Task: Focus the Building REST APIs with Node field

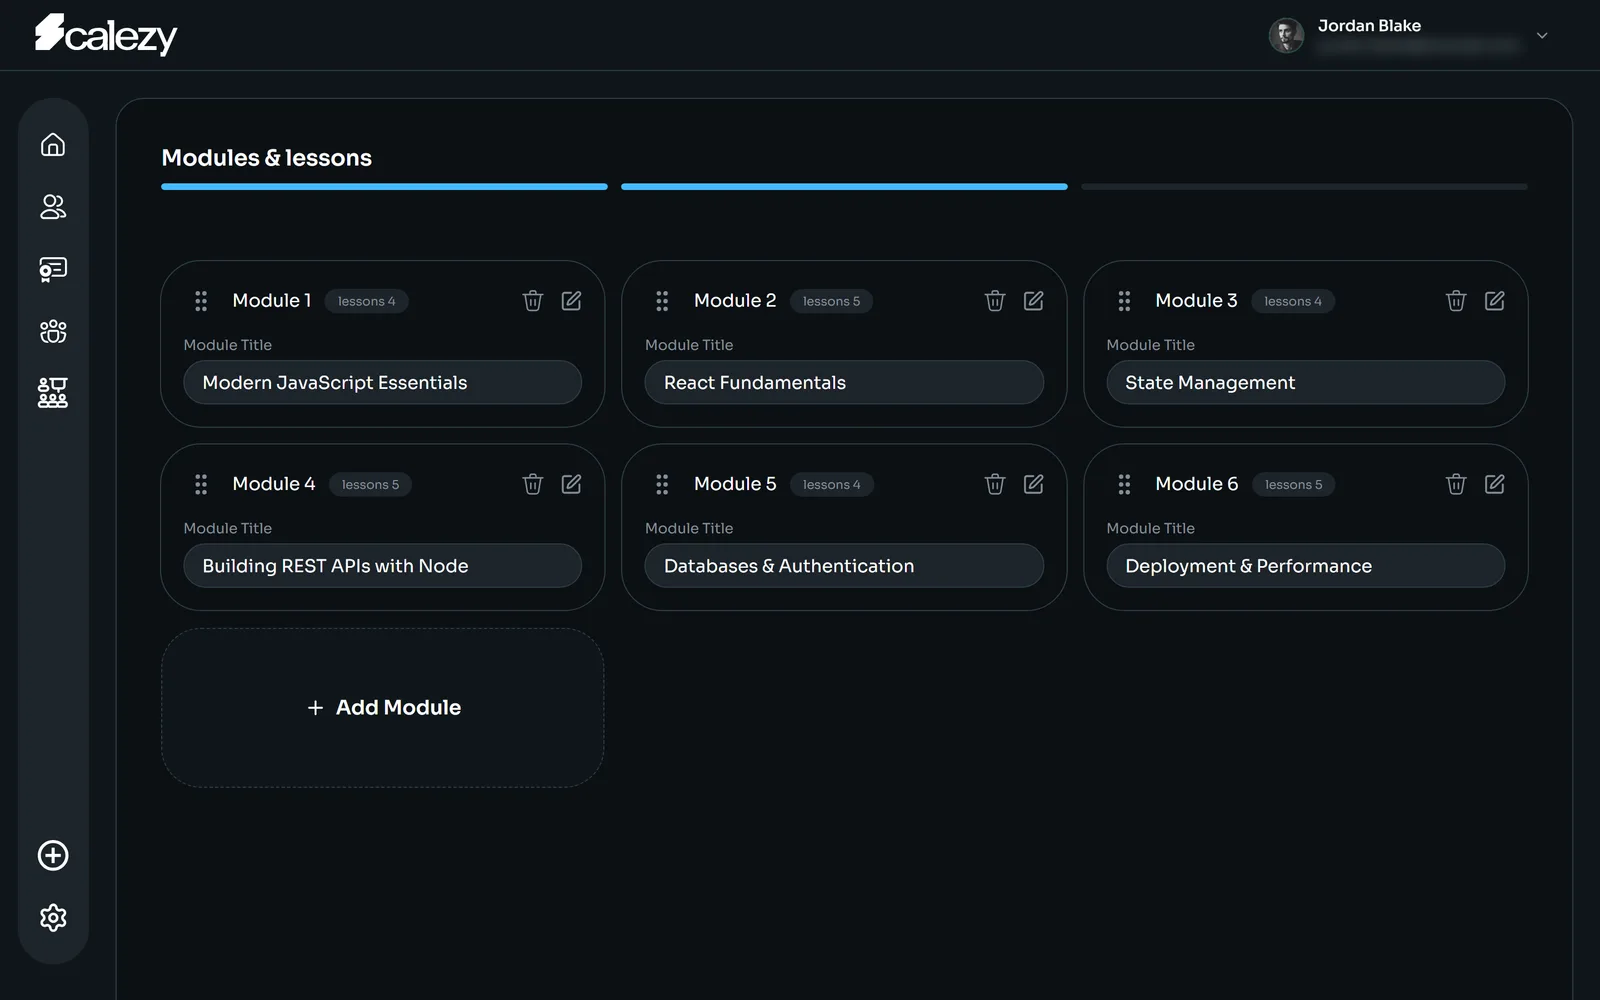Action: click(x=383, y=566)
